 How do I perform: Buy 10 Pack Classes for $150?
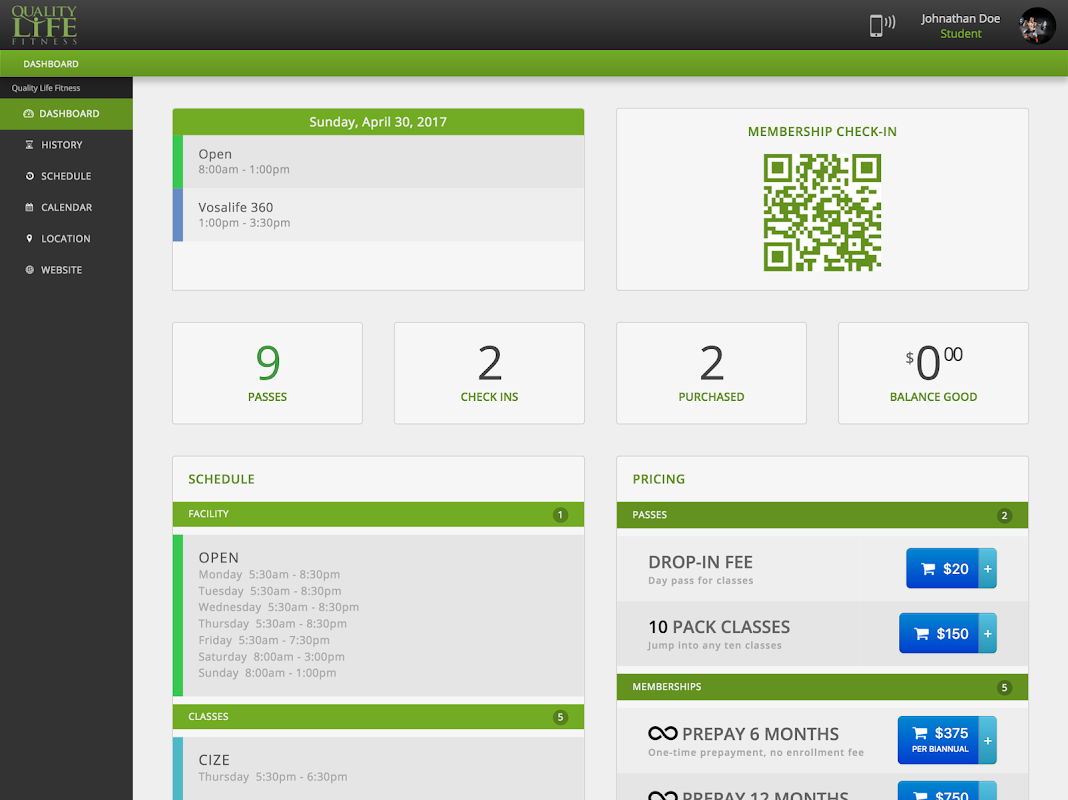click(940, 633)
